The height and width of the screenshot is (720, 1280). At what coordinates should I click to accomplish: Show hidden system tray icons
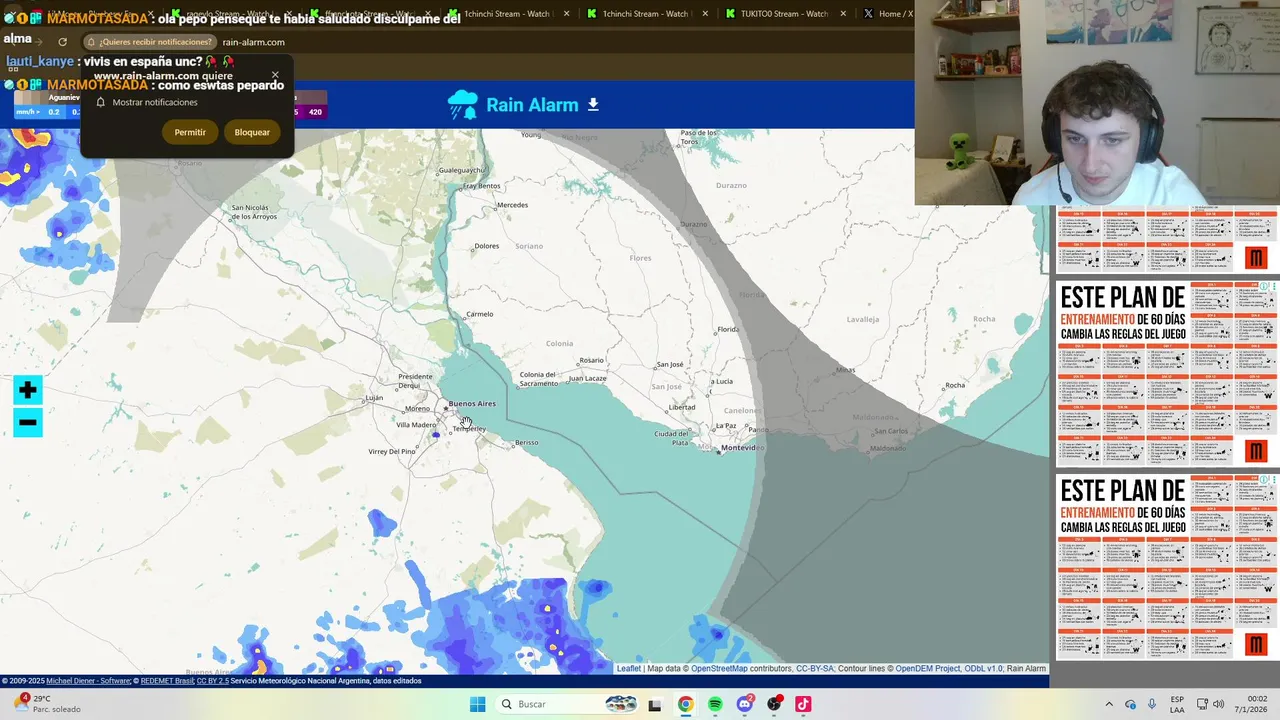[1108, 704]
